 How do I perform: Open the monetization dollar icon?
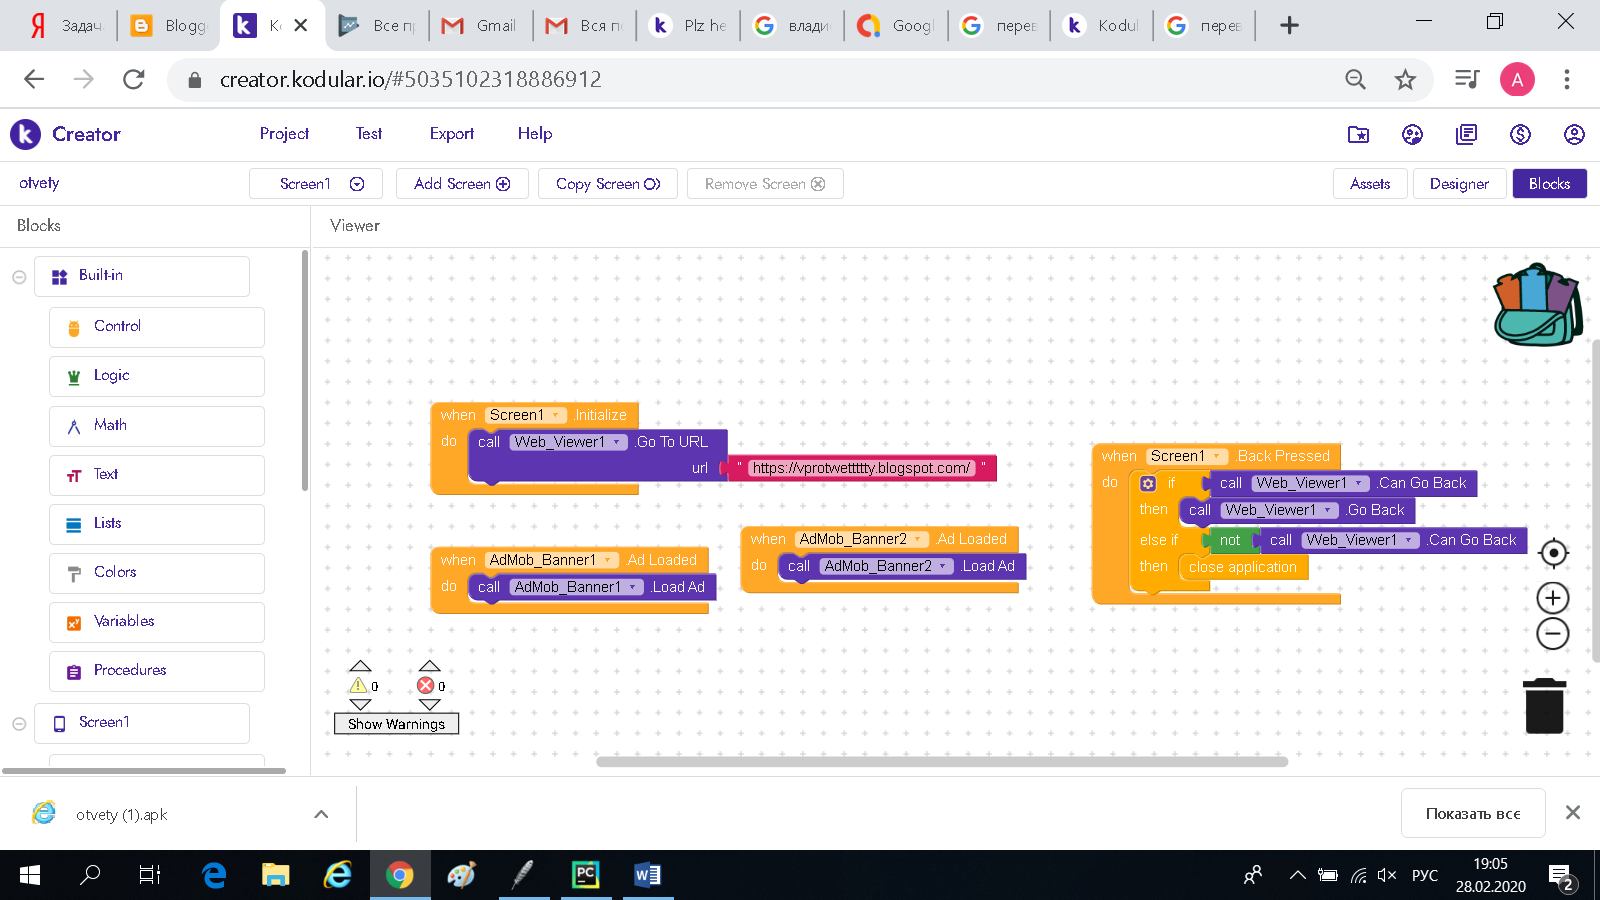click(x=1520, y=134)
